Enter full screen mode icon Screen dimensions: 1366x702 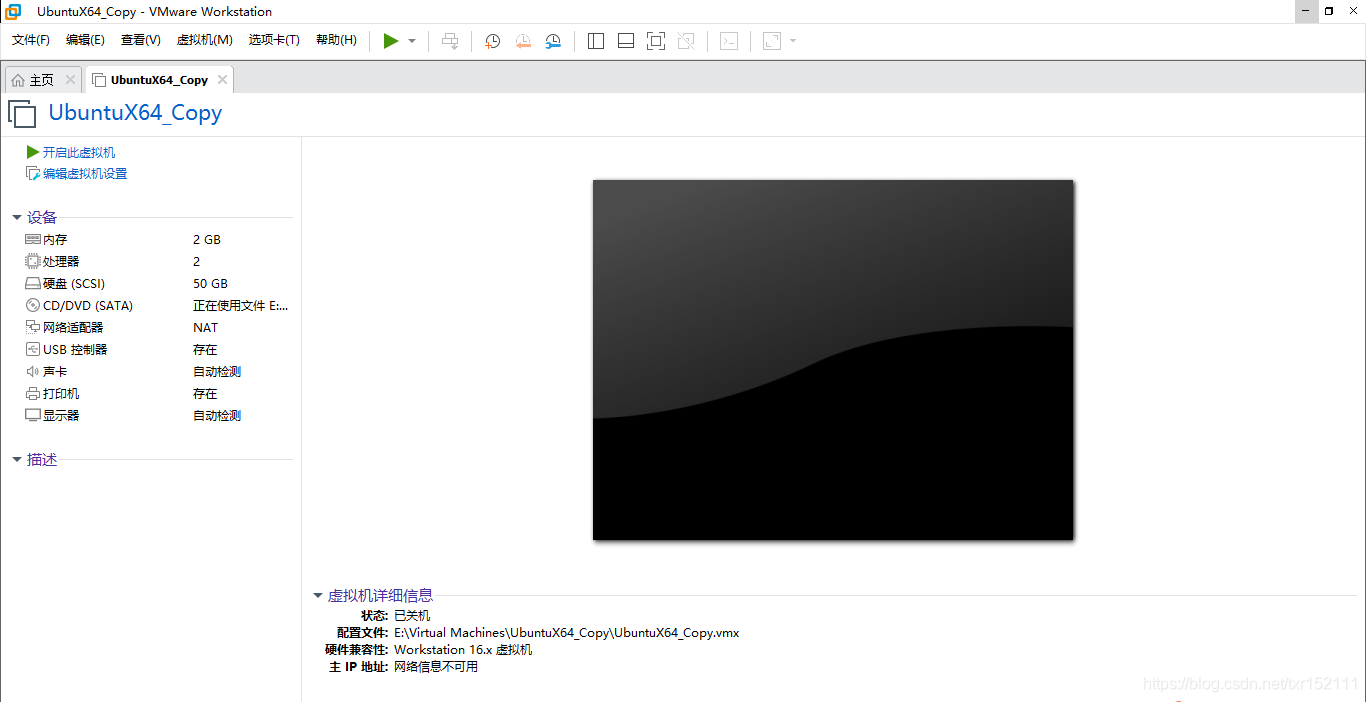pos(656,41)
